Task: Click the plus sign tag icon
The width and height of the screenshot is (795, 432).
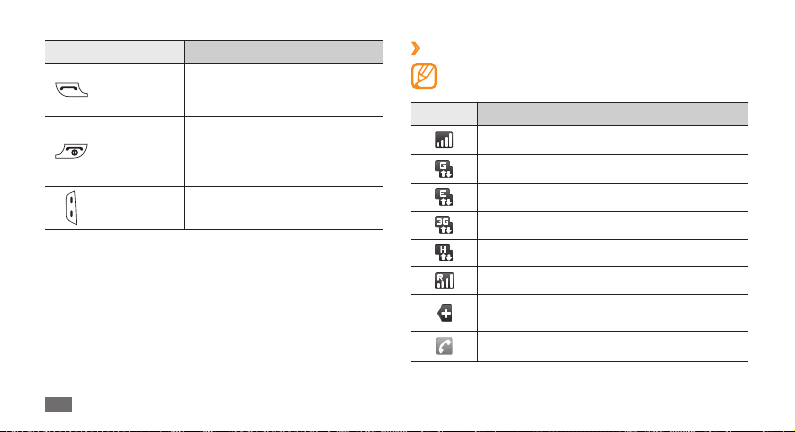Action: 445,313
